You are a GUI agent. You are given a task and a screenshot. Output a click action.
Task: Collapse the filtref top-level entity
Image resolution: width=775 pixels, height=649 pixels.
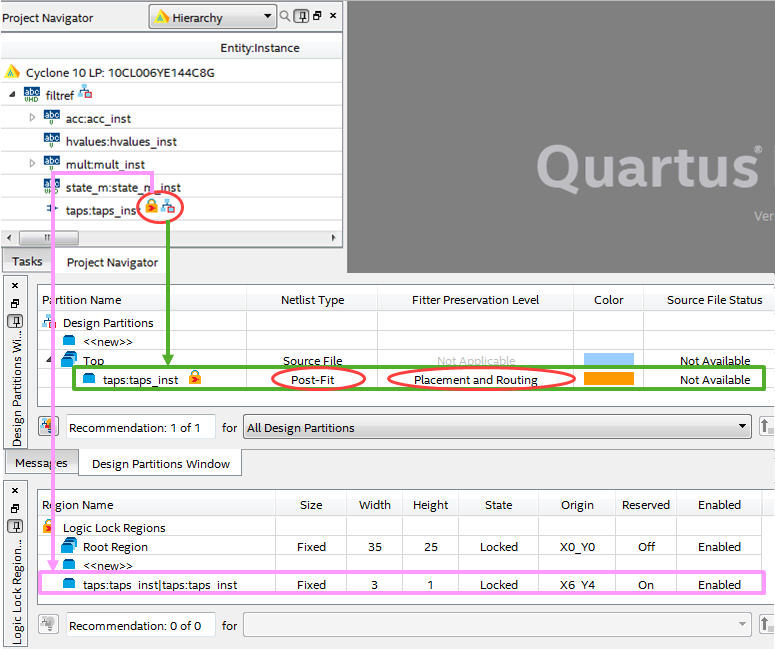[x=12, y=94]
